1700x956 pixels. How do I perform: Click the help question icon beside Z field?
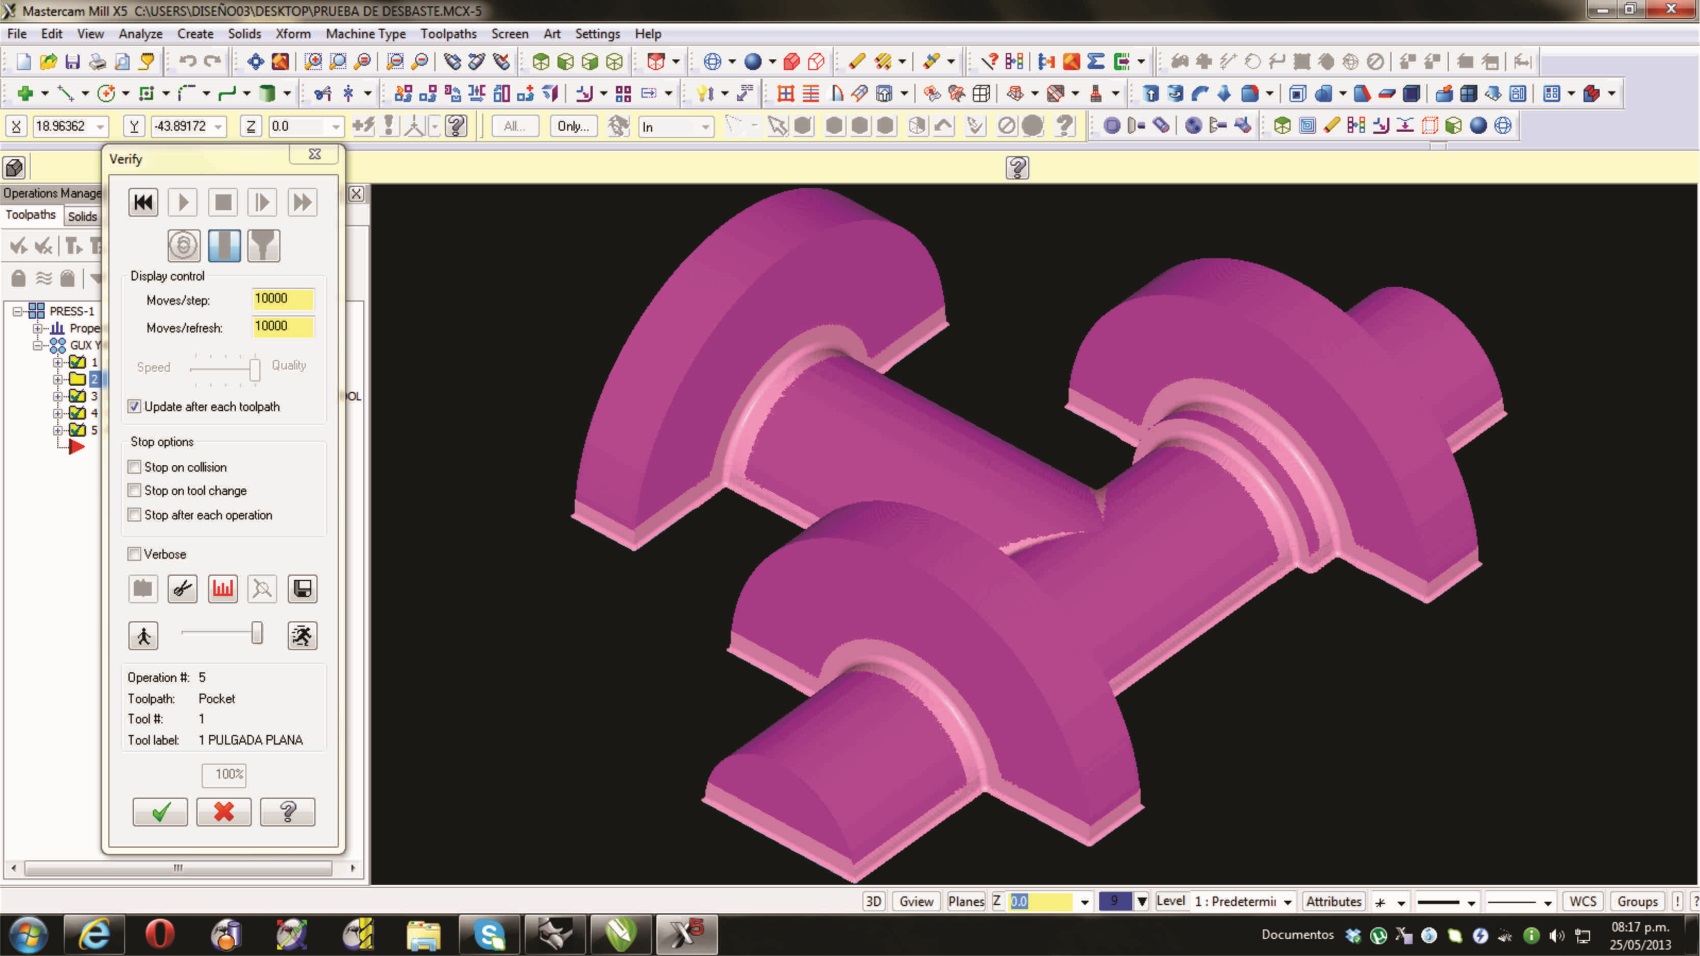456,126
